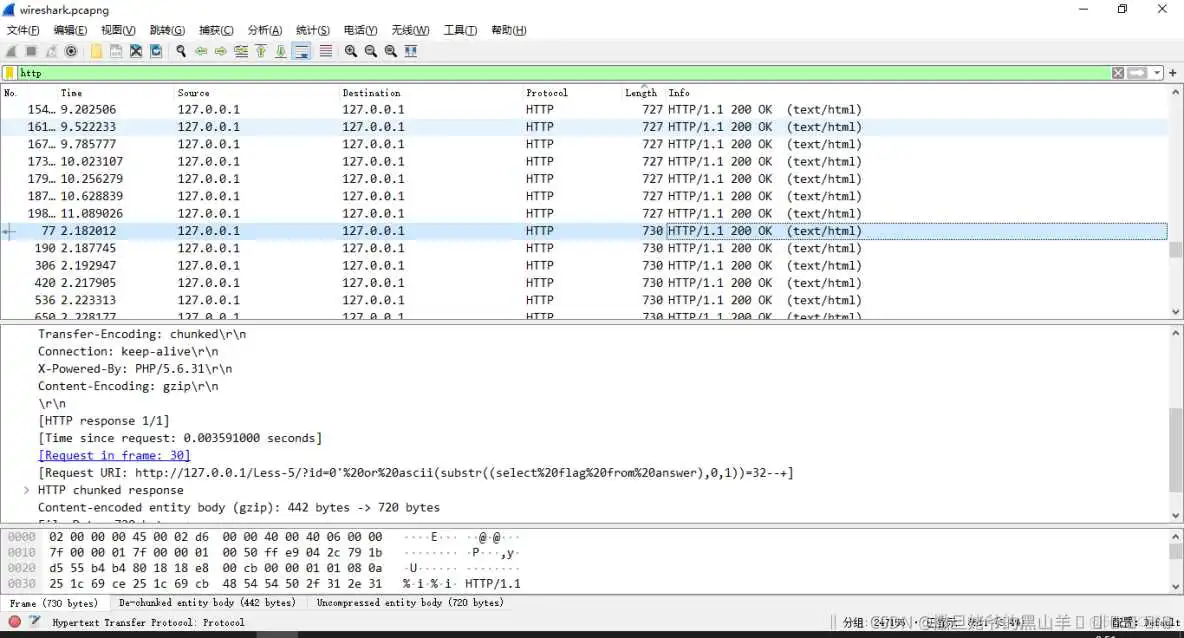Select the red Stop Capture icon
This screenshot has width=1184, height=638.
click(31, 51)
